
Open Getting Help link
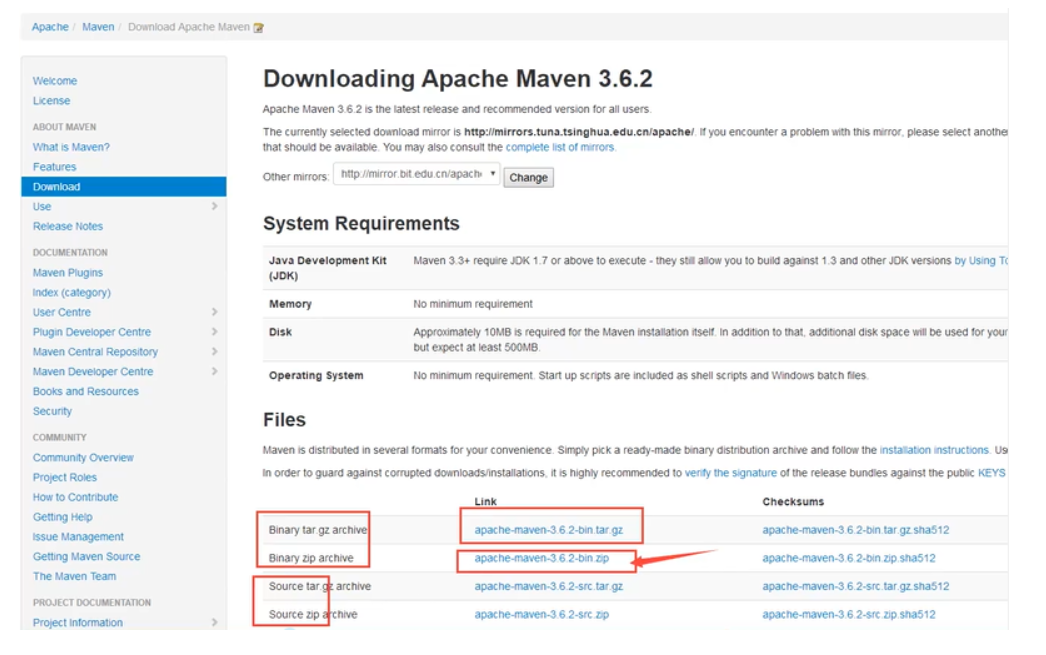click(63, 517)
